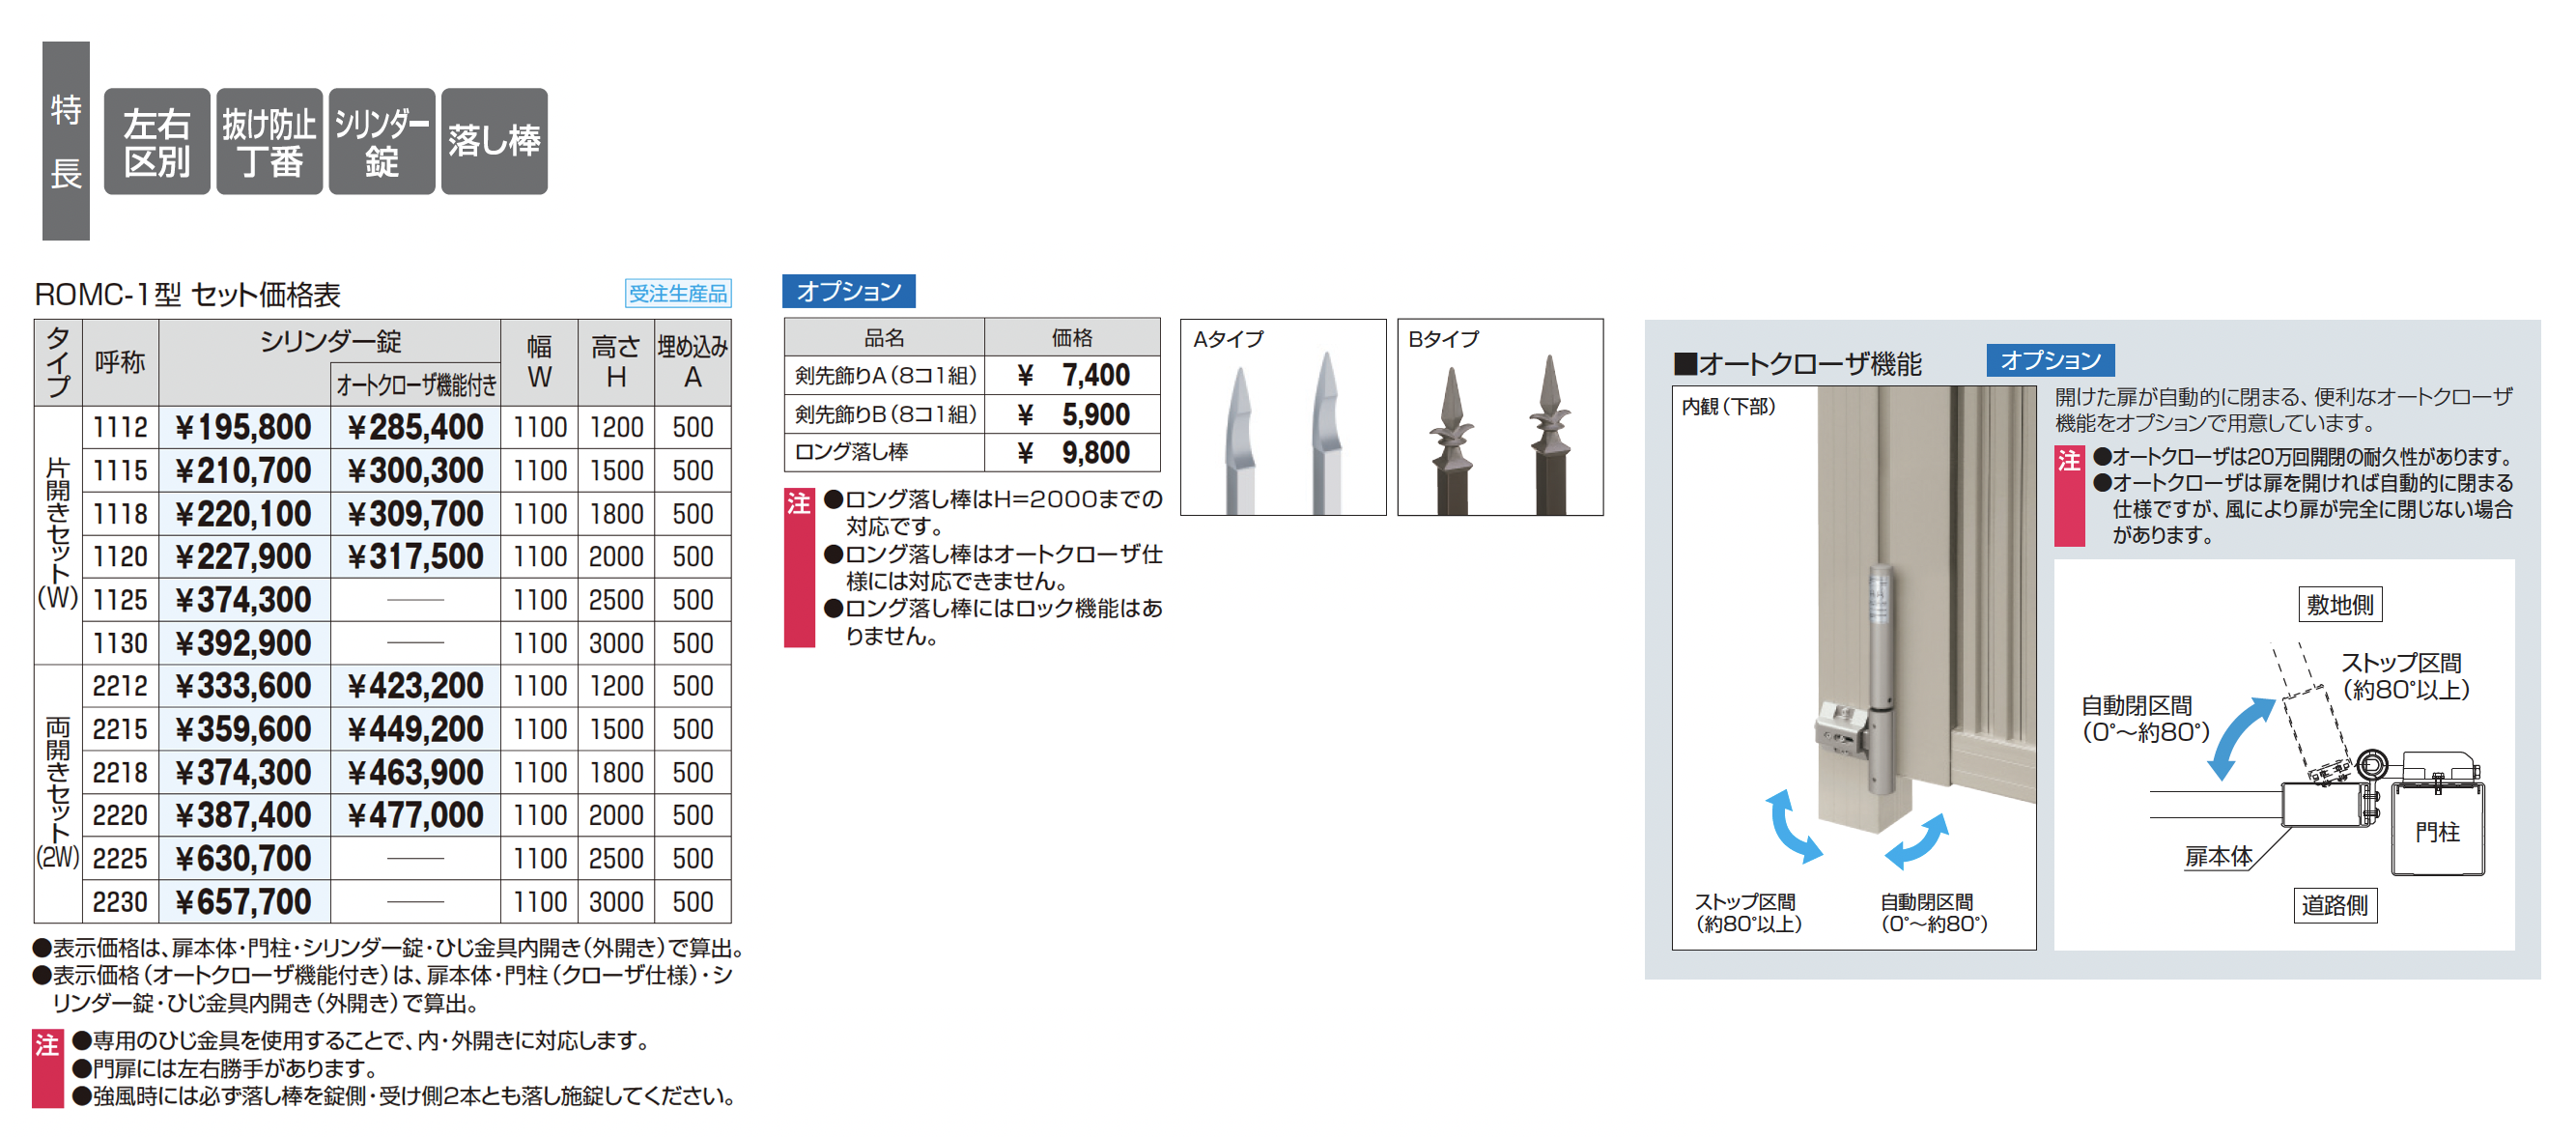The image size is (2576, 1137).
Task: Click the 敷地側 label in diagram
Action: (x=2339, y=605)
